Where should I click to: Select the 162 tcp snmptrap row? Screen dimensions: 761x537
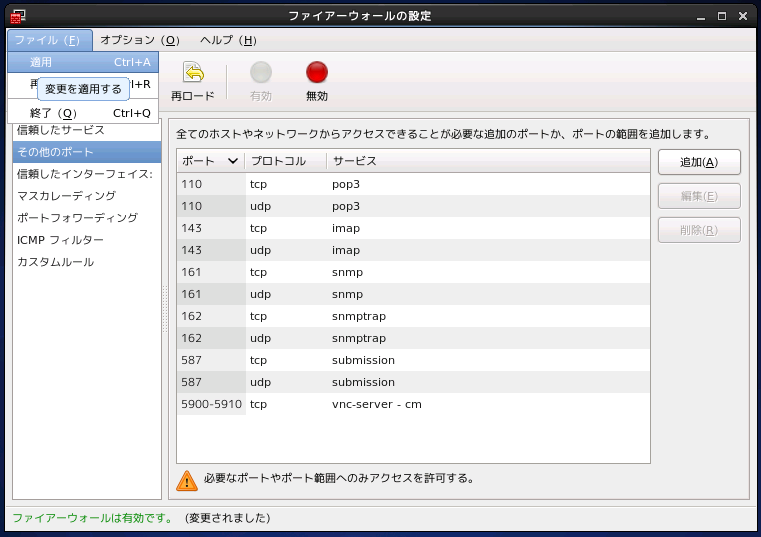(414, 316)
